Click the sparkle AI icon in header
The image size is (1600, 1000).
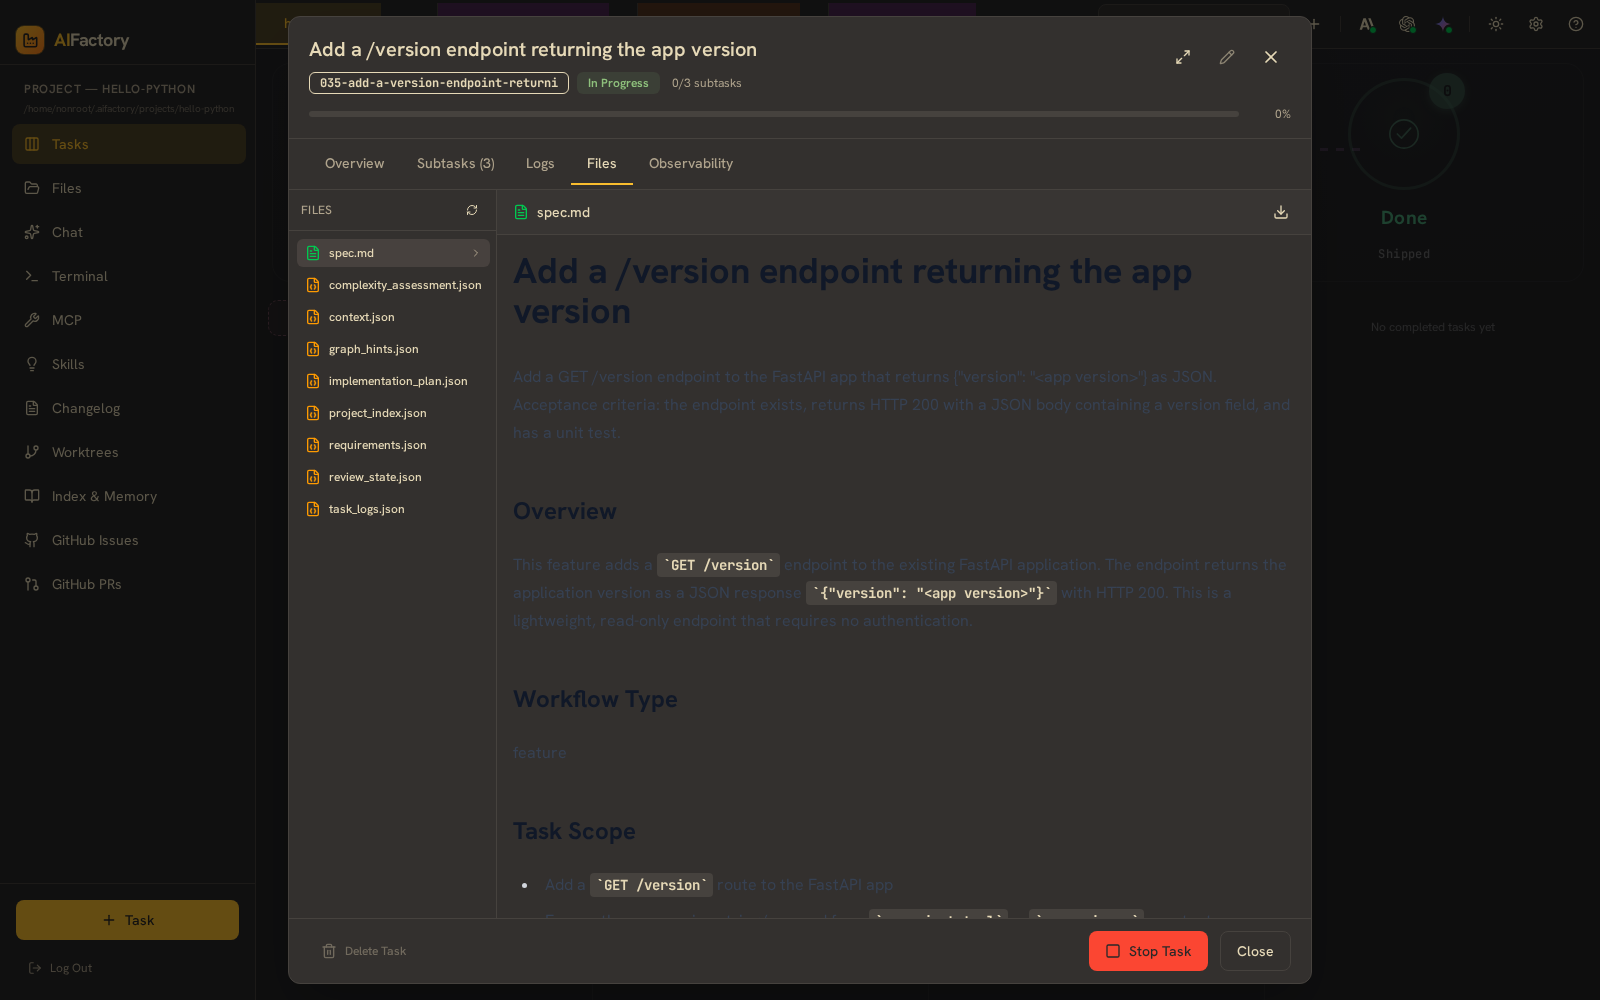tap(1443, 24)
